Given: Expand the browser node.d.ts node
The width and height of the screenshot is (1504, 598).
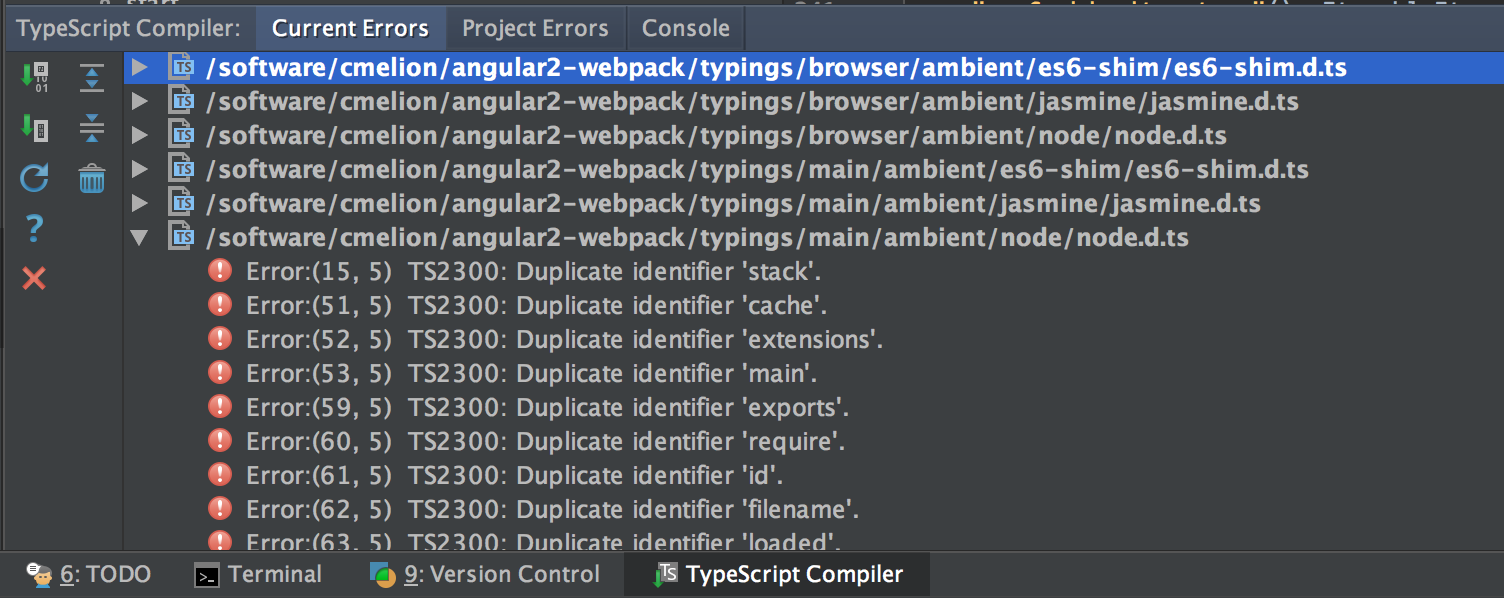Looking at the screenshot, I should pyautogui.click(x=140, y=135).
